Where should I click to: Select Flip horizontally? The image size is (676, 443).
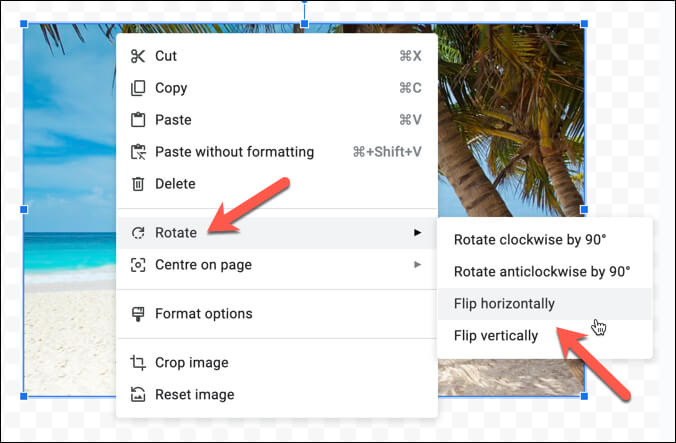tap(504, 304)
